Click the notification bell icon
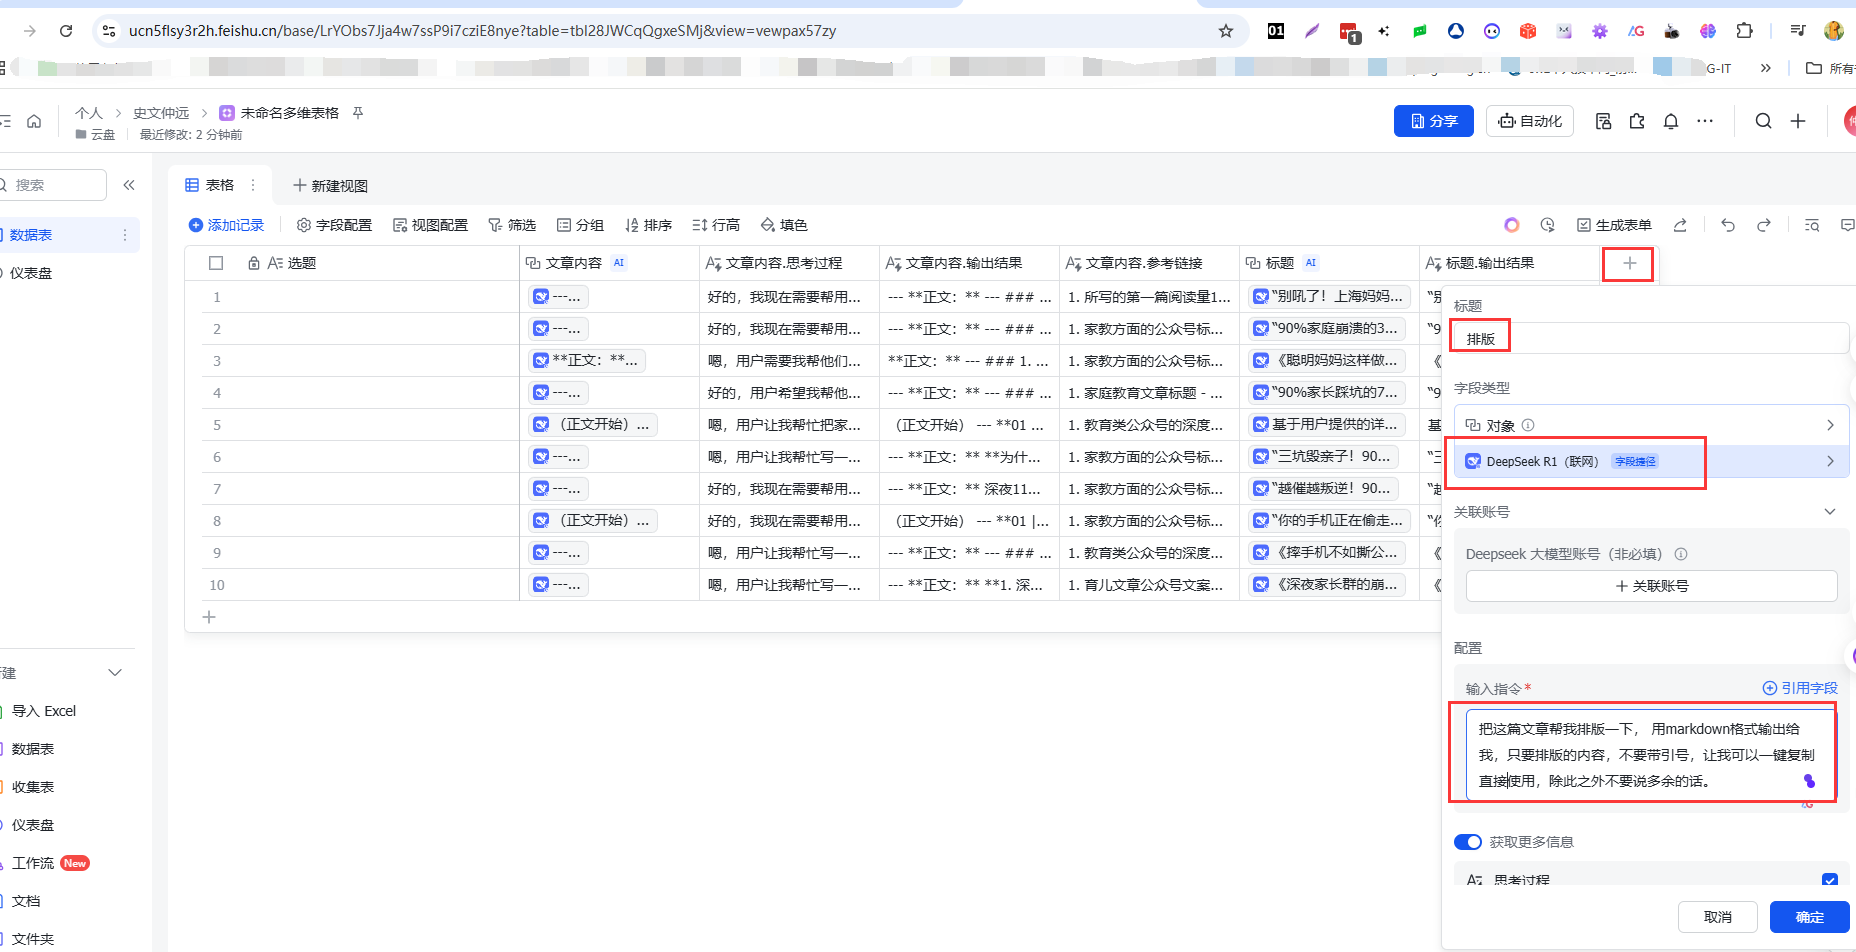Screen dimensions: 1856x952 pyautogui.click(x=1671, y=121)
